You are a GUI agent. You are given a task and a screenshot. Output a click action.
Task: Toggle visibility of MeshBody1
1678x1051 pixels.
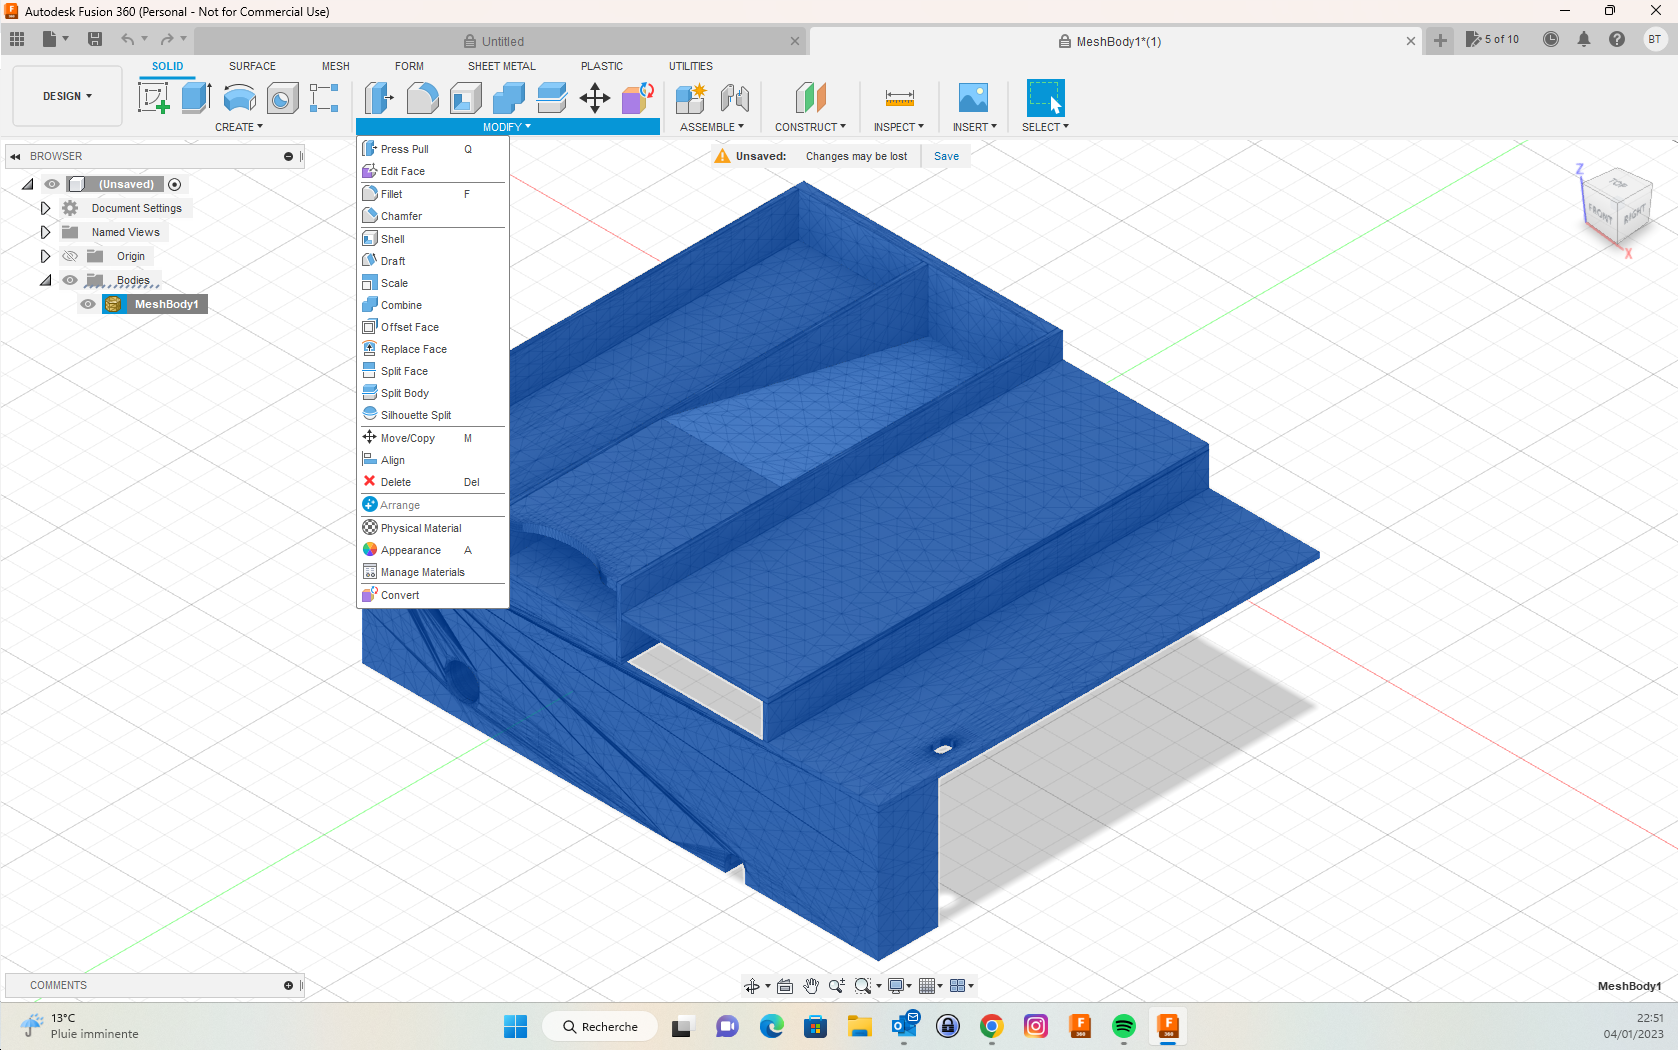click(x=88, y=304)
